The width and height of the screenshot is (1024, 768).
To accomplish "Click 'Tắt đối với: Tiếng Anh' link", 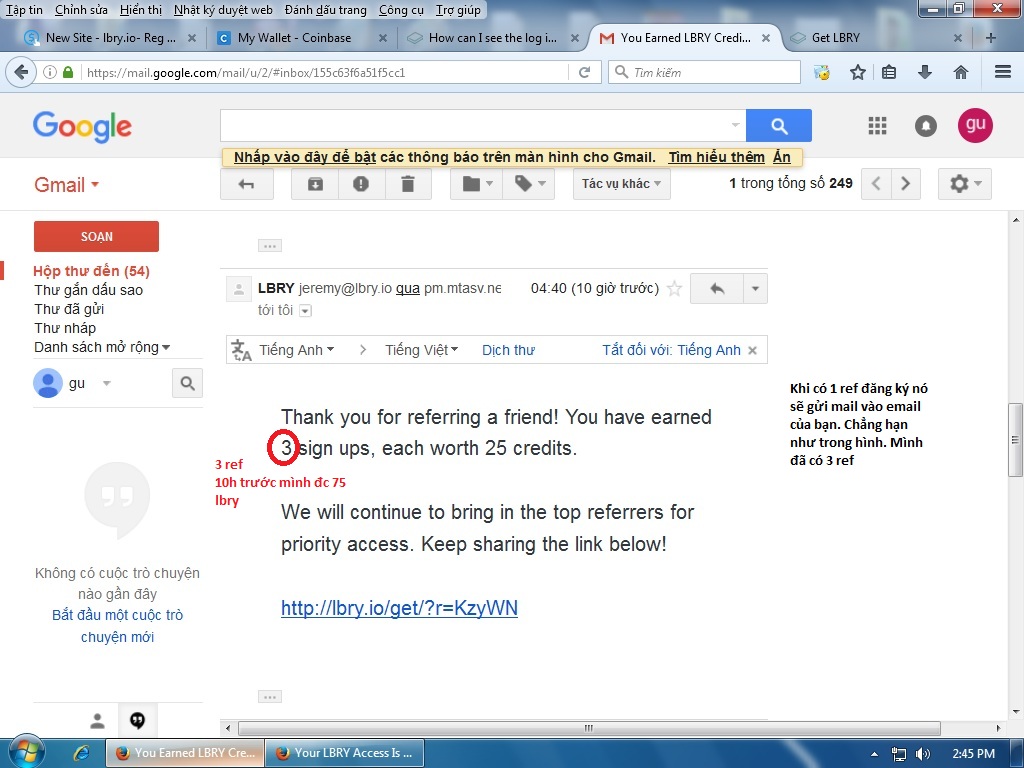I will click(x=671, y=350).
